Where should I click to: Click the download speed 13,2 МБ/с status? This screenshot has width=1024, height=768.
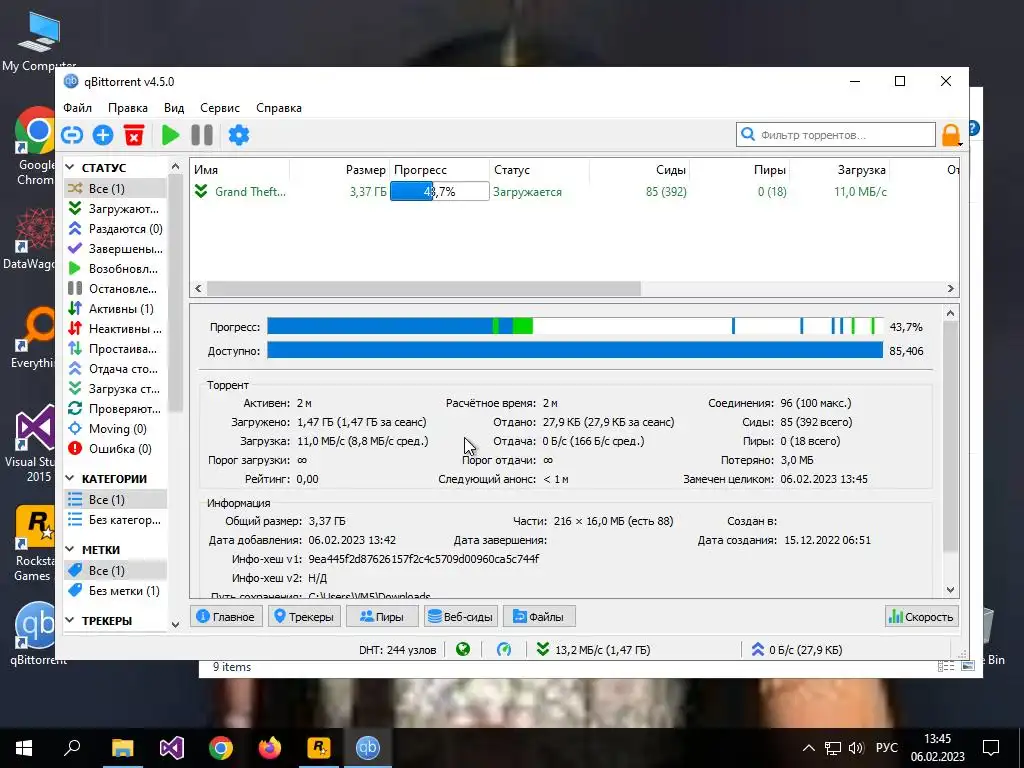click(x=593, y=650)
